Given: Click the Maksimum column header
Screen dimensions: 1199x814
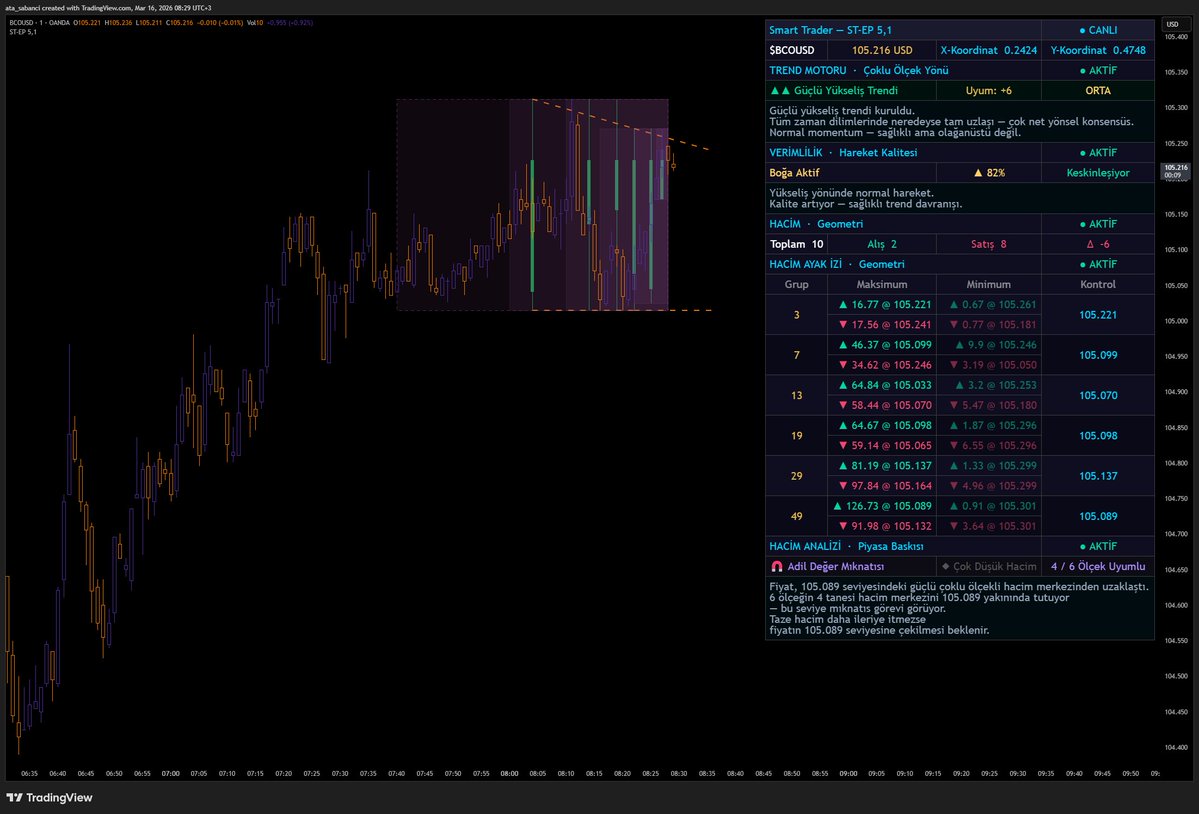Looking at the screenshot, I should coord(882,284).
